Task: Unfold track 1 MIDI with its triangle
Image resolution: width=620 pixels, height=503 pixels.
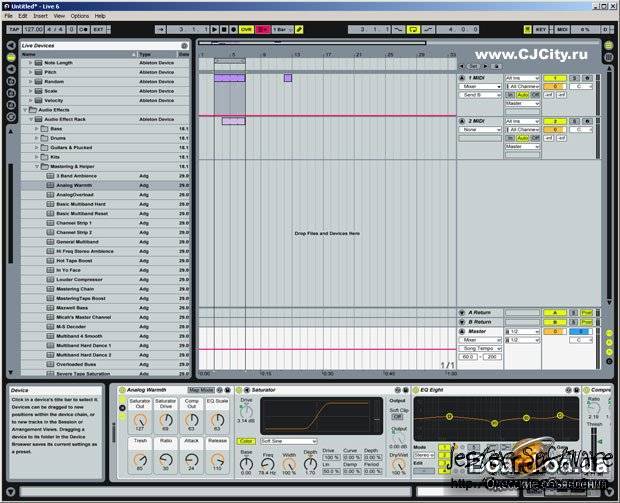Action: pos(461,78)
